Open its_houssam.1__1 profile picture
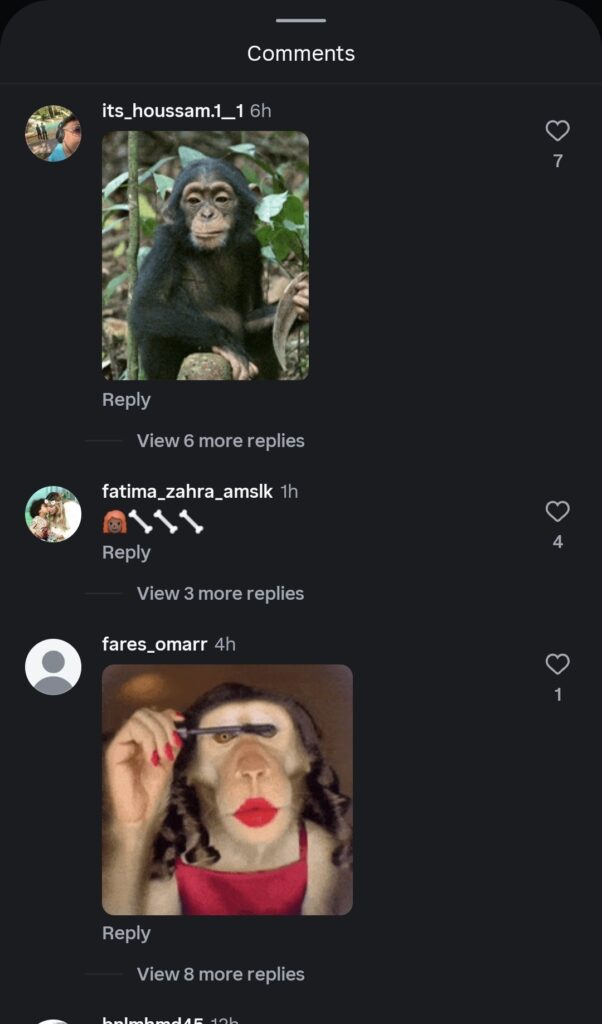The width and height of the screenshot is (602, 1024). (x=53, y=133)
